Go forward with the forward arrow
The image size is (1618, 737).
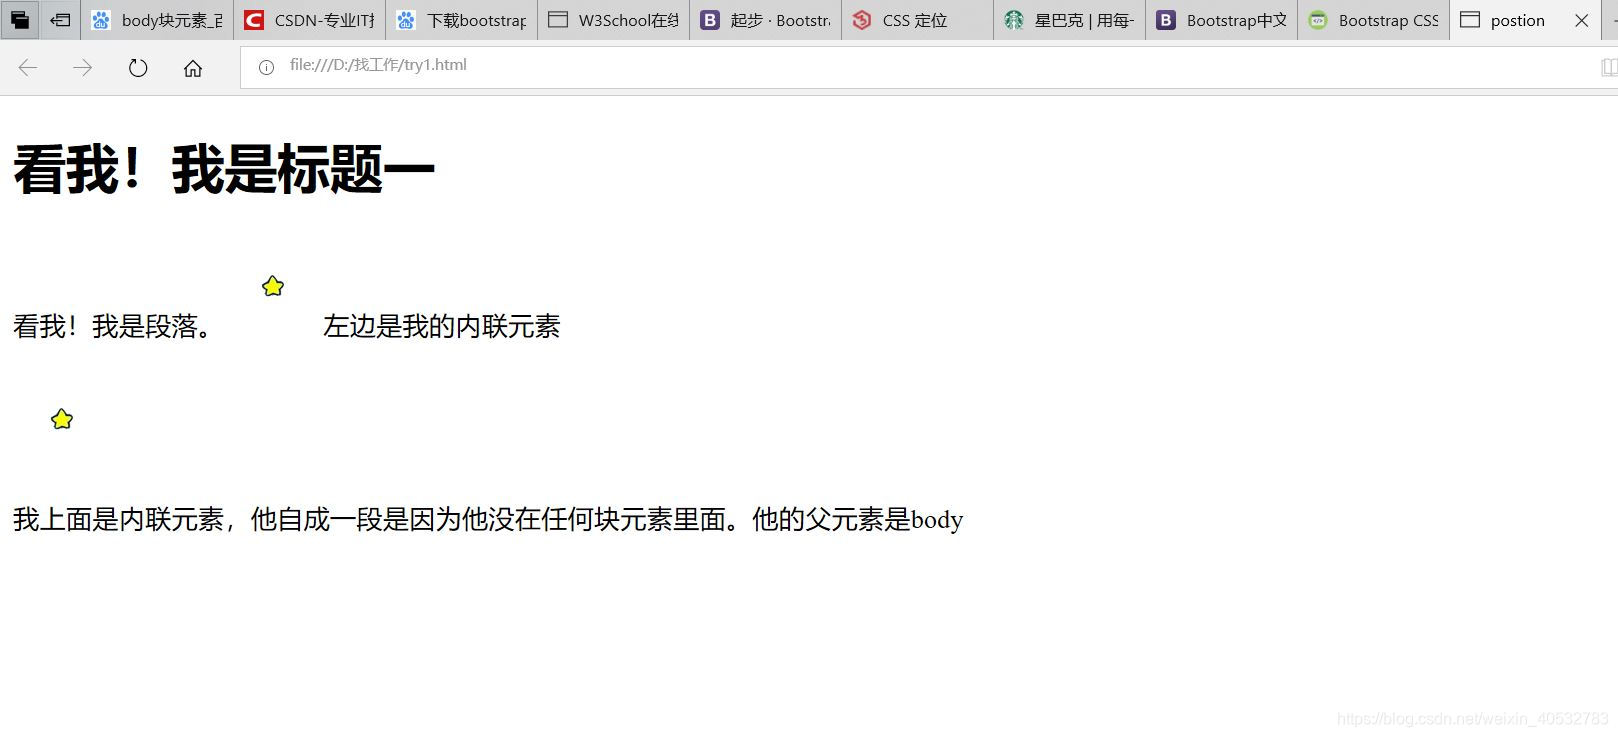pyautogui.click(x=82, y=67)
